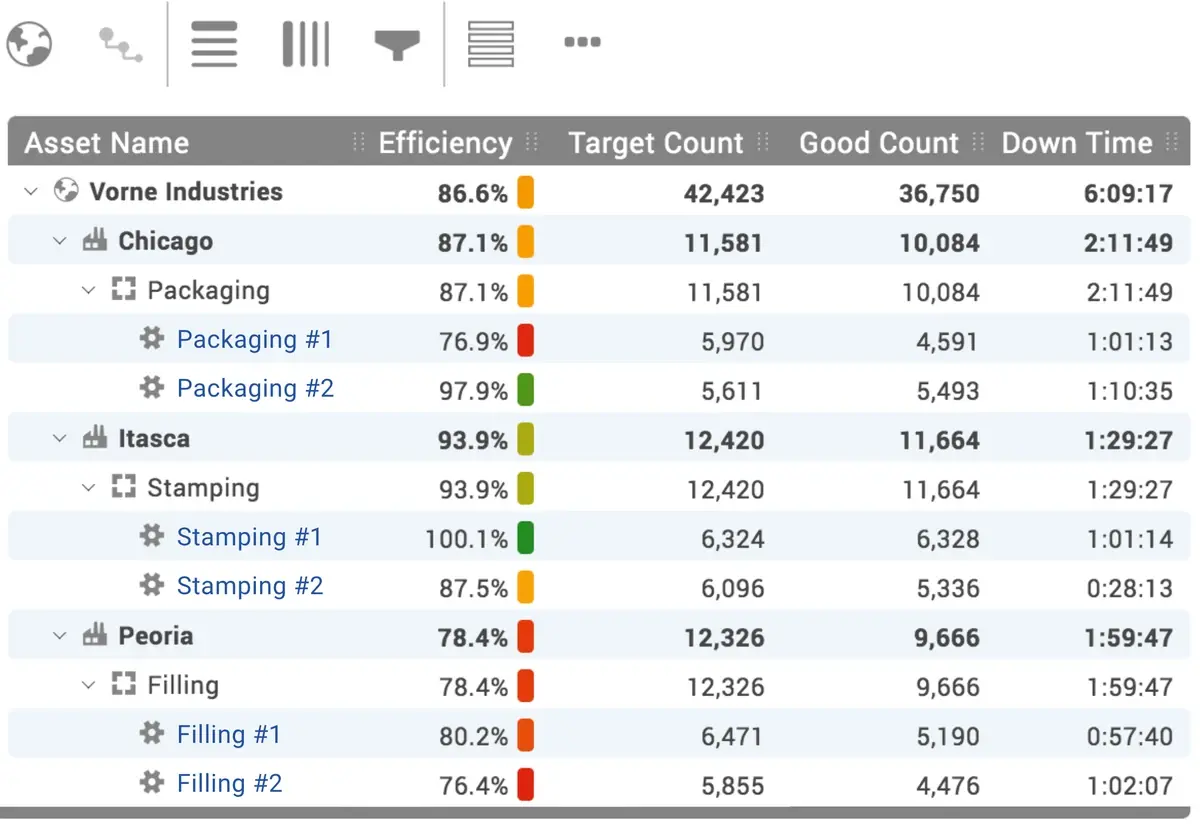
Task: Click the Down Time column drag handle
Action: (1172, 143)
